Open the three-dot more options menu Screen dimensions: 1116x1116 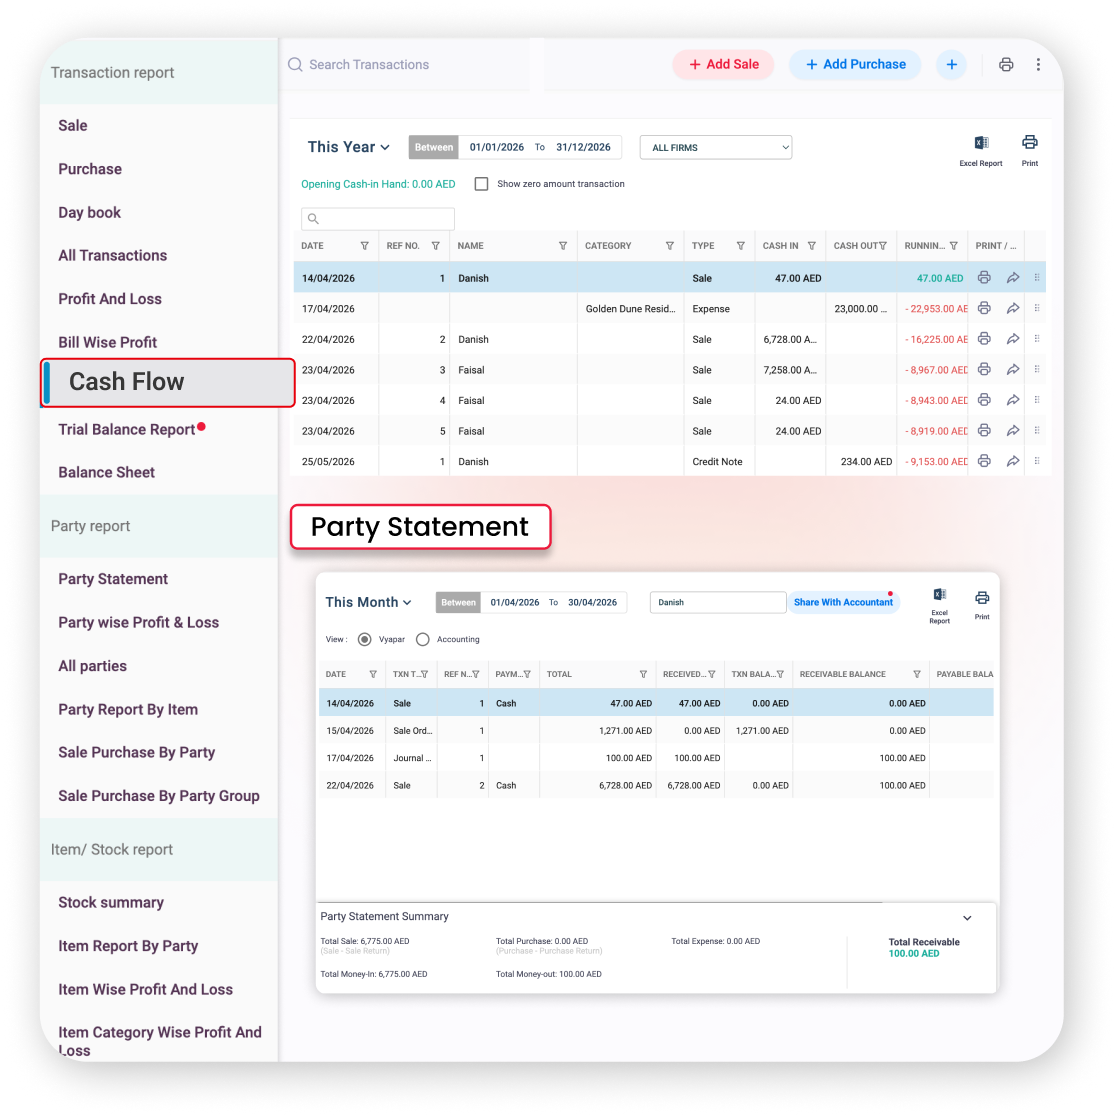click(x=1038, y=65)
